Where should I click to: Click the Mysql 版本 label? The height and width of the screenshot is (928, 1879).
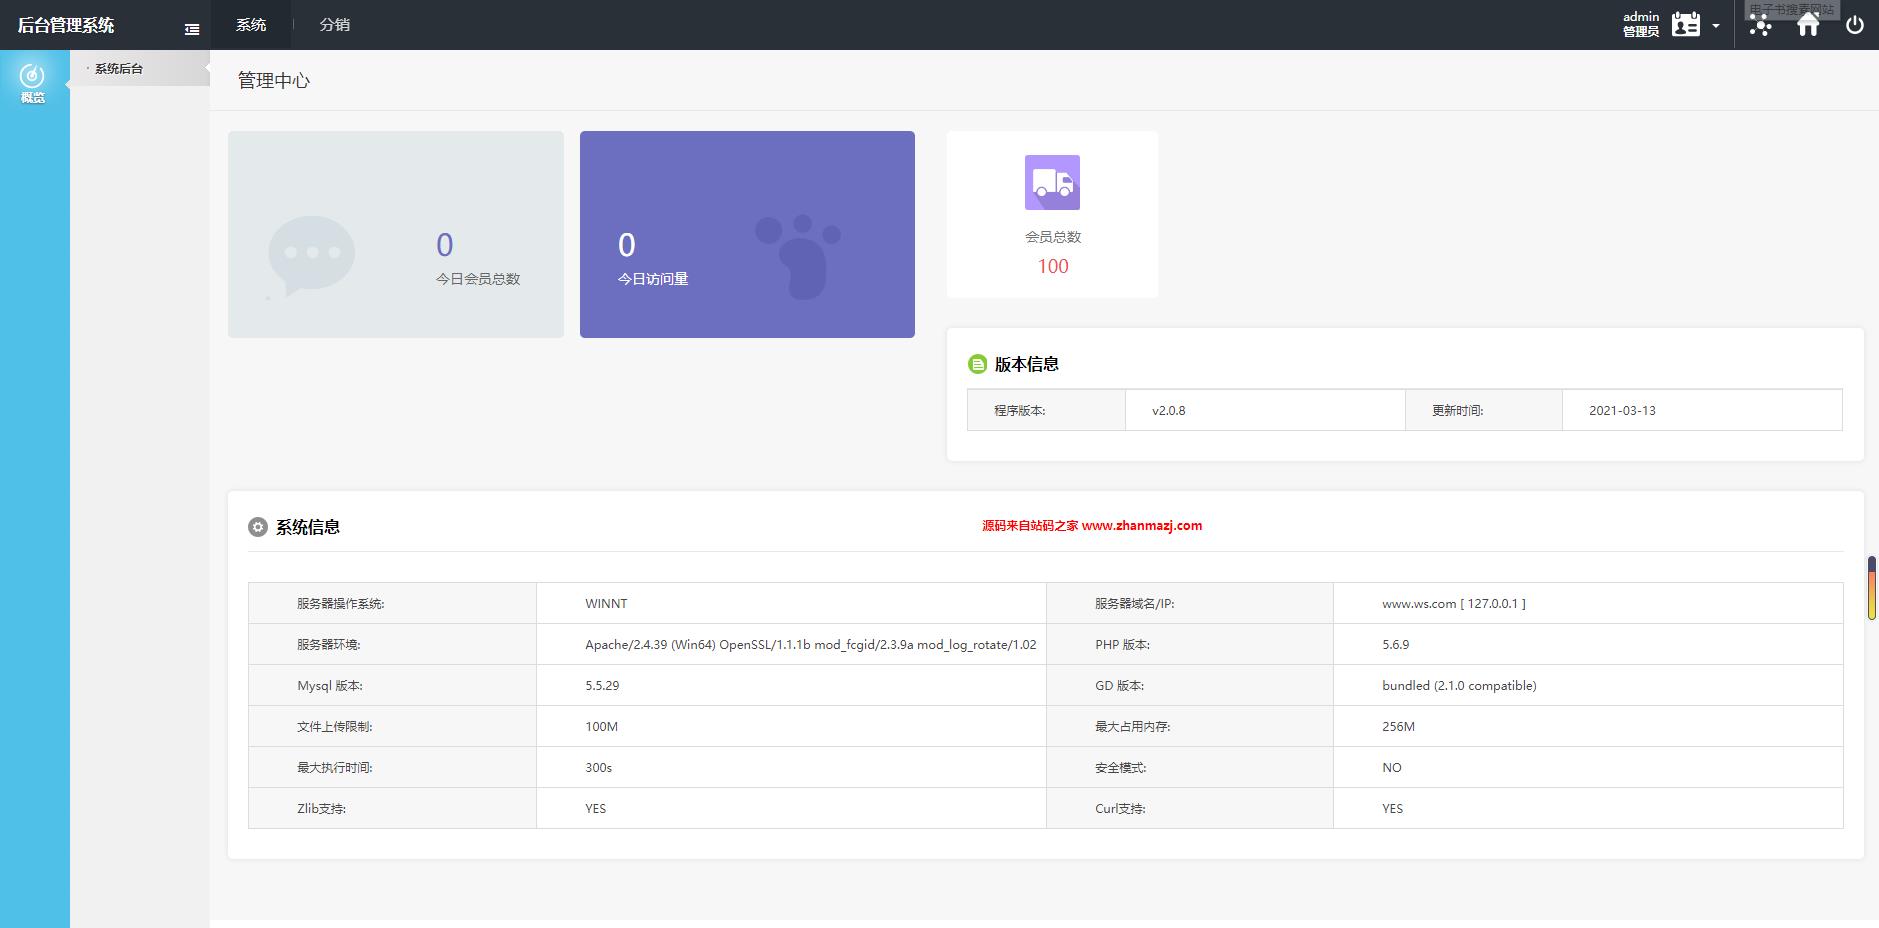pos(330,686)
